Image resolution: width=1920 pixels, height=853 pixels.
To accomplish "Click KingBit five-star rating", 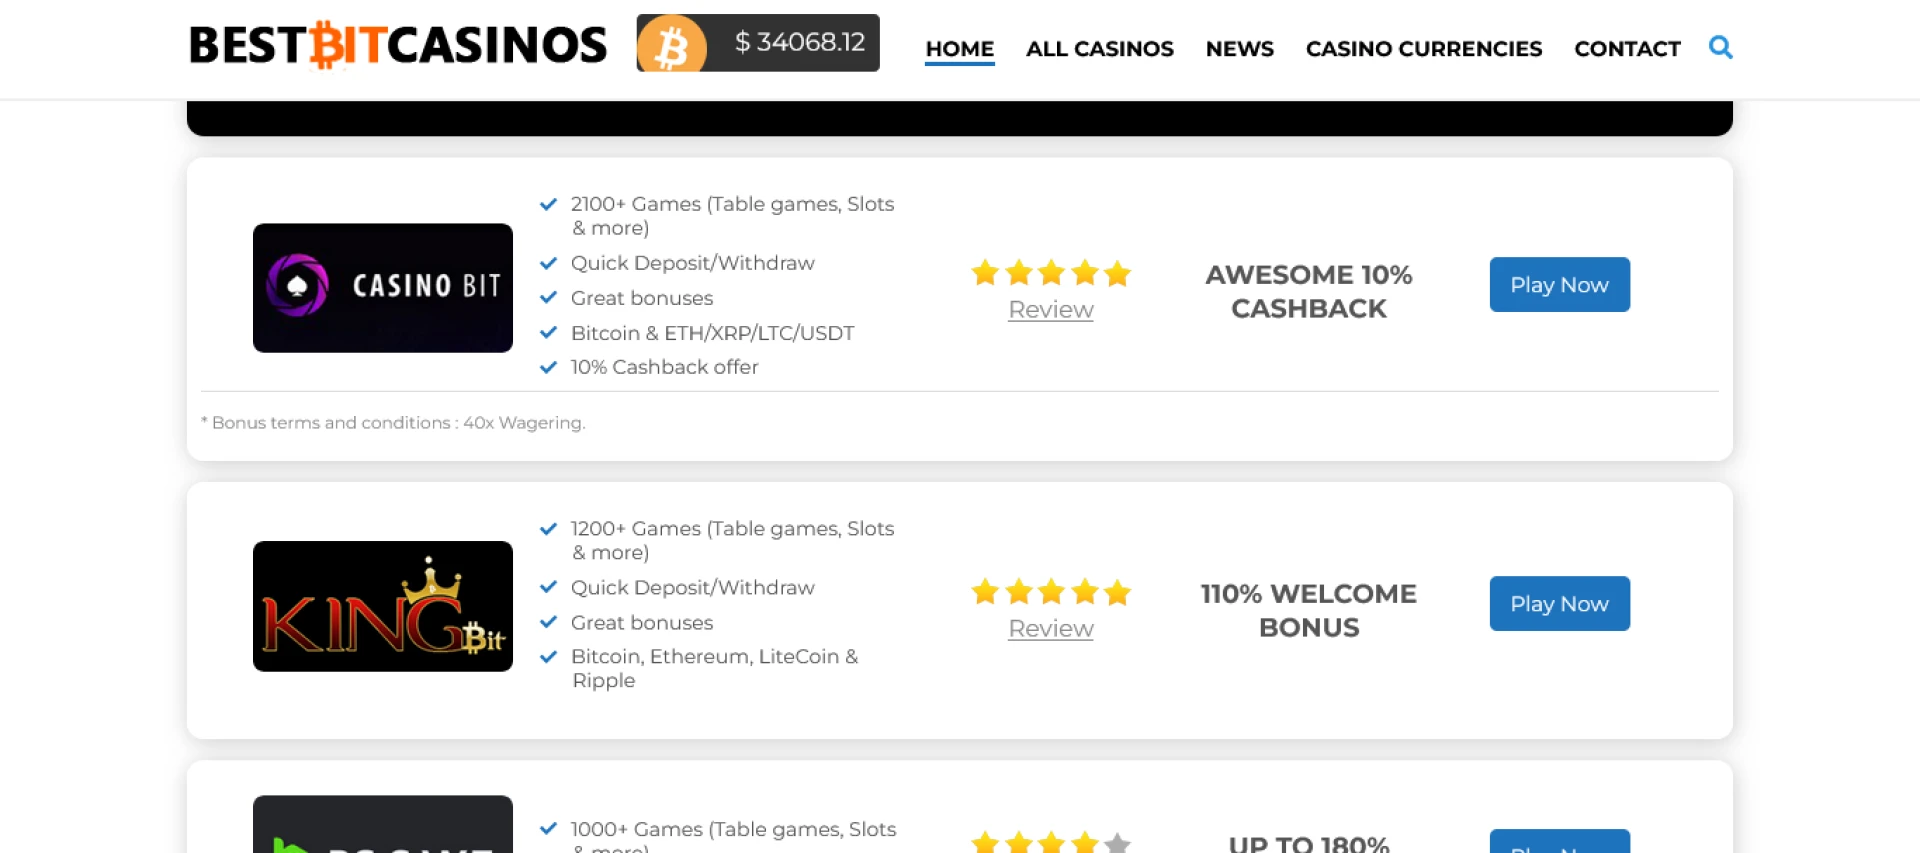I will tap(1050, 592).
